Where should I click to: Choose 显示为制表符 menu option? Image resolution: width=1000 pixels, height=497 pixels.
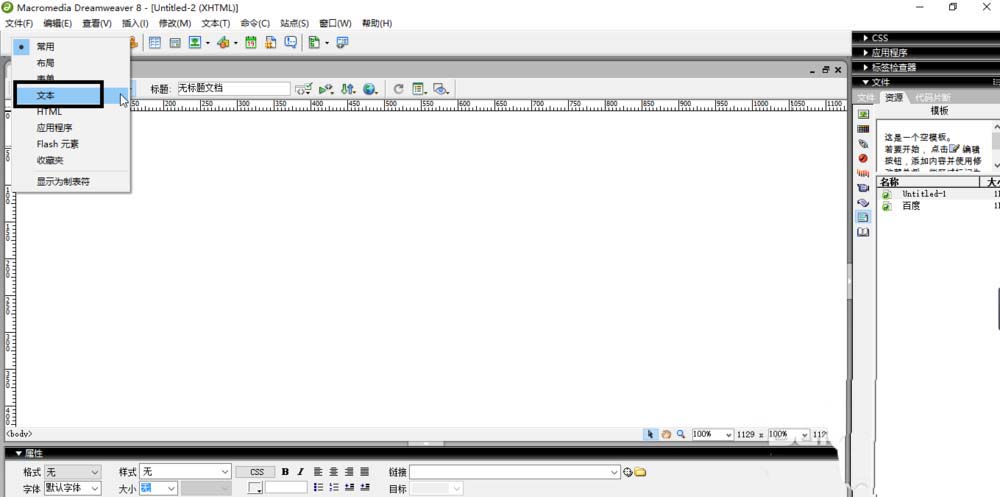(x=63, y=182)
